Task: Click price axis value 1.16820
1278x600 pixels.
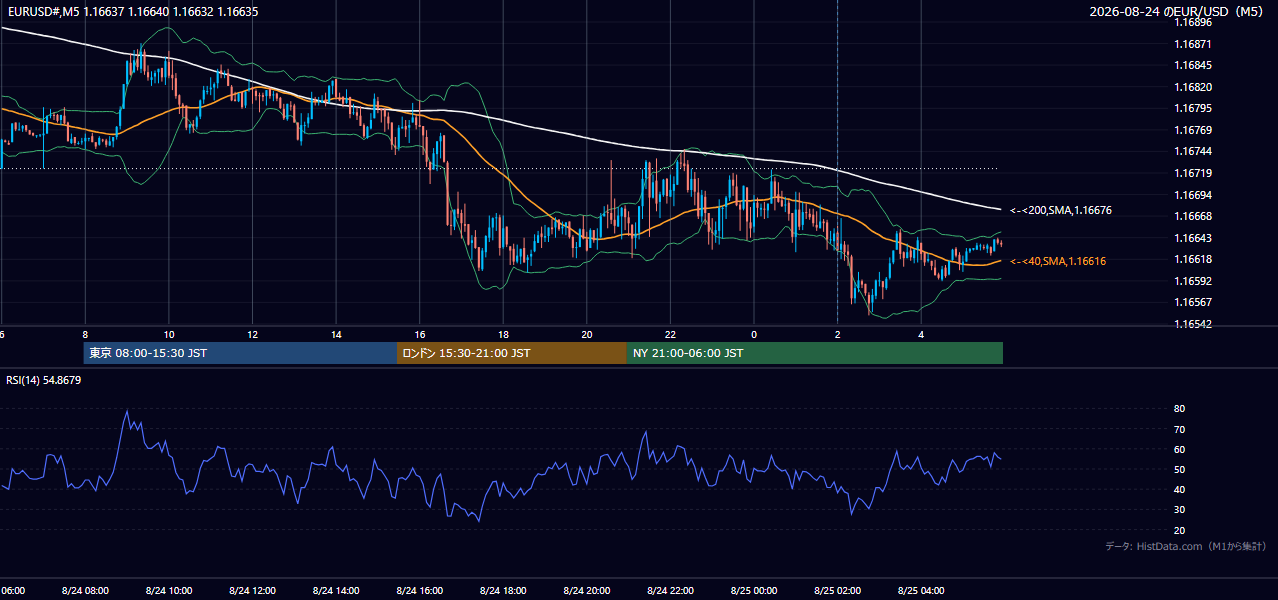Action: click(x=1195, y=87)
